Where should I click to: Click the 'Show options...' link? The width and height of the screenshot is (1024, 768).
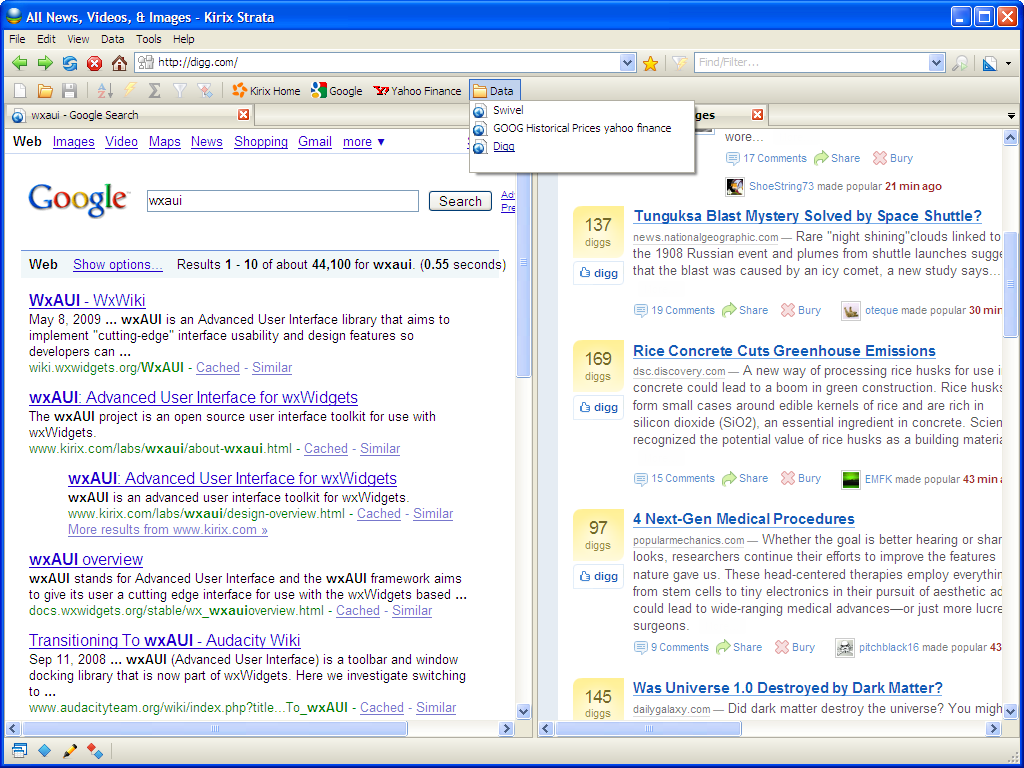[x=118, y=264]
